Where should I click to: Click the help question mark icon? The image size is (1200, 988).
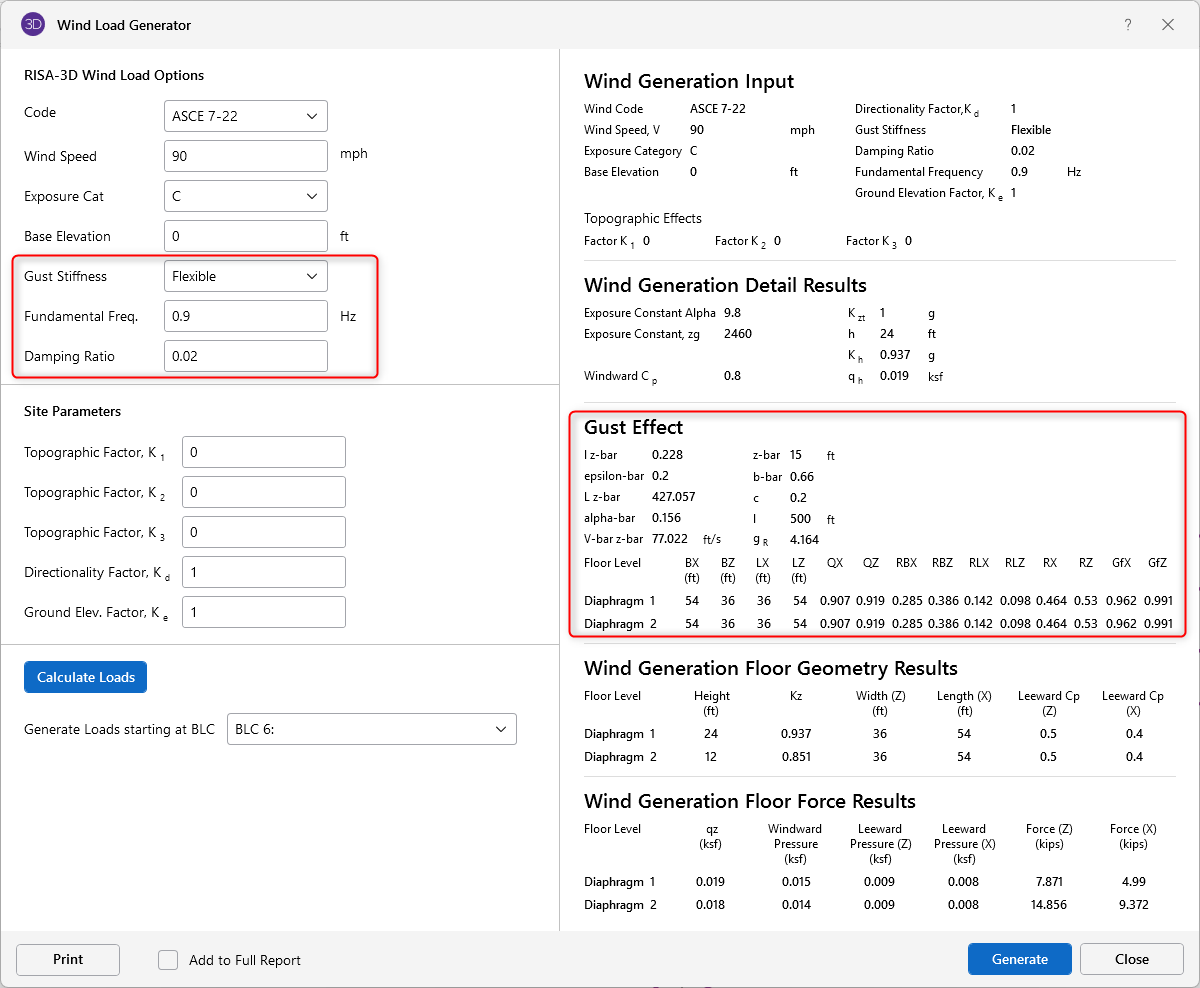tap(1128, 25)
